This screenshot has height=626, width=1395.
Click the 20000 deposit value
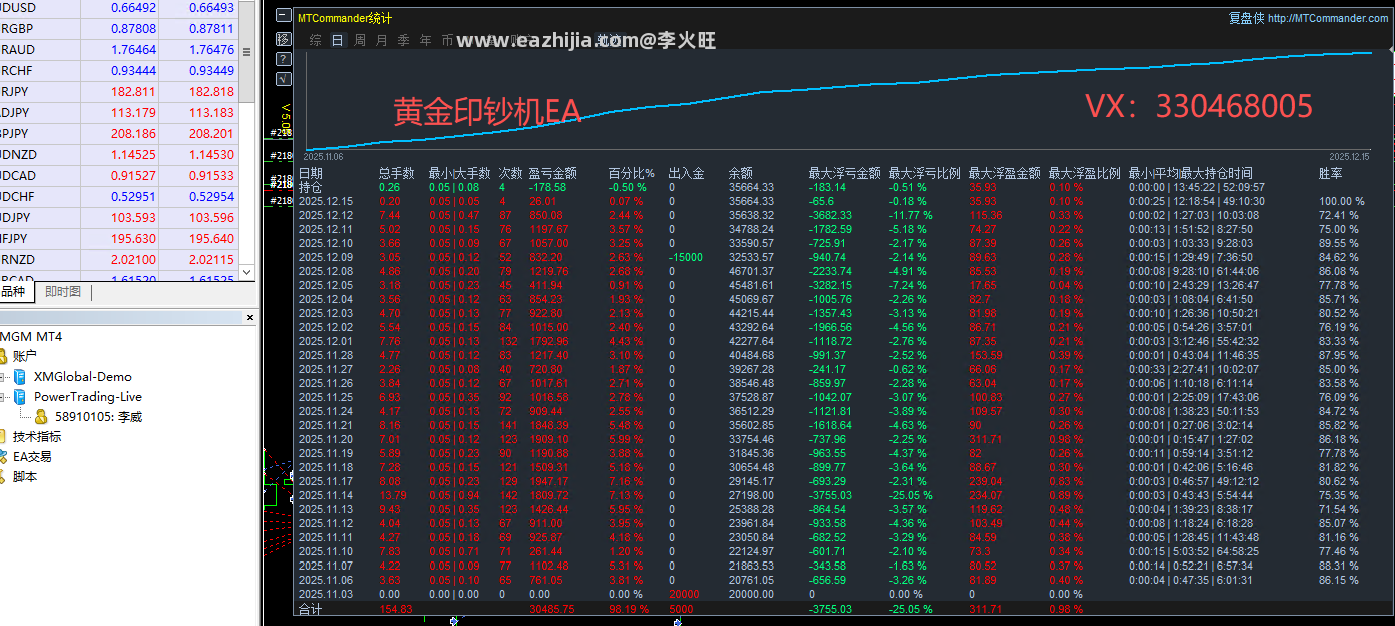point(685,593)
